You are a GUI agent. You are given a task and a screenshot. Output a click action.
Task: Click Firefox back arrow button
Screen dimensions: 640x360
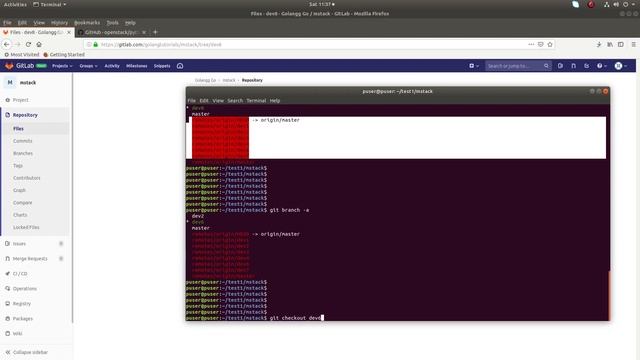pyautogui.click(x=7, y=44)
